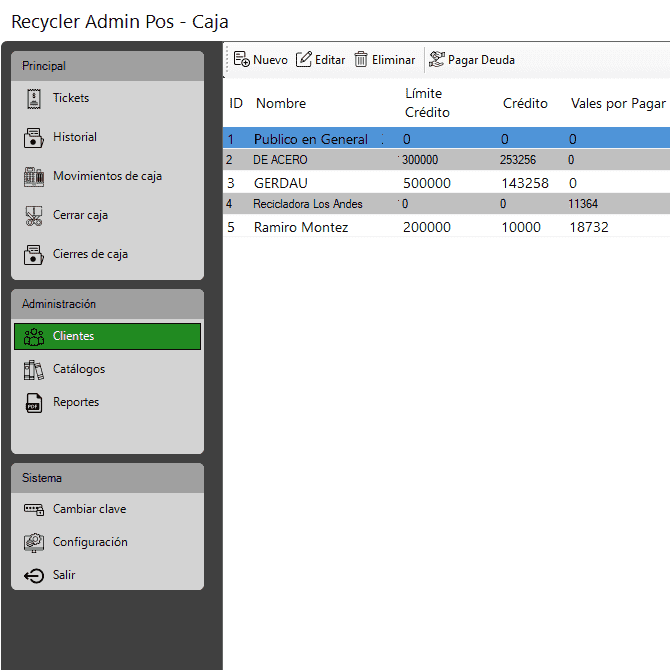Screen dimensions: 670x670
Task: Click the Editar pencil icon
Action: (x=303, y=59)
